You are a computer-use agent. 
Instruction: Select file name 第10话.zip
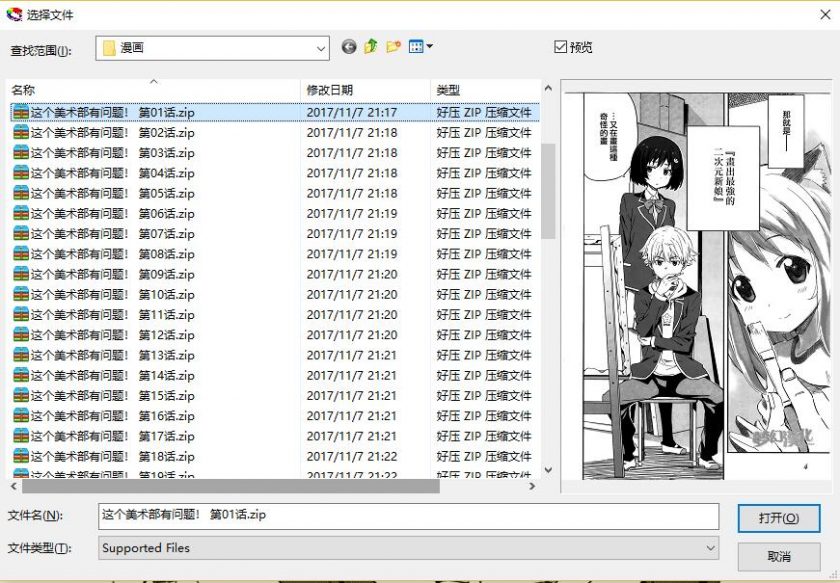[112, 294]
